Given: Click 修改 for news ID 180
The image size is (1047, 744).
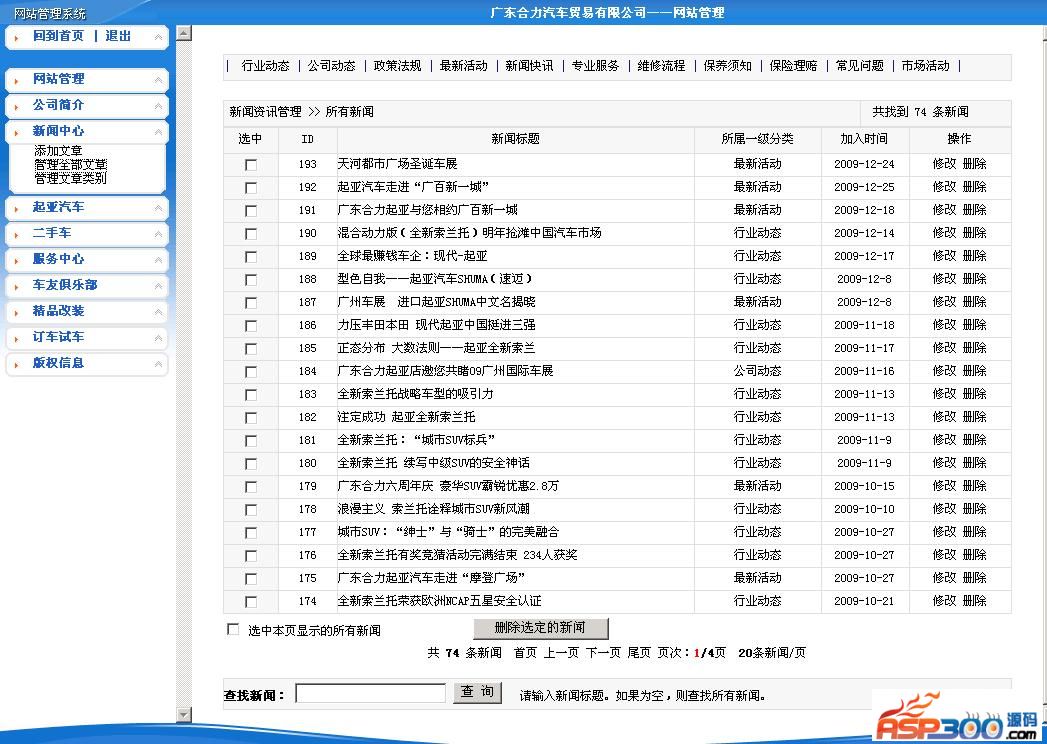Looking at the screenshot, I should (945, 463).
